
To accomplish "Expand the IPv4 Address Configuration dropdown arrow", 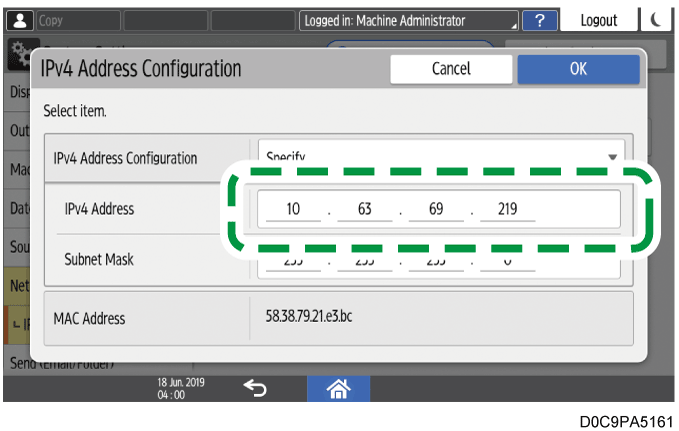I will [x=611, y=157].
